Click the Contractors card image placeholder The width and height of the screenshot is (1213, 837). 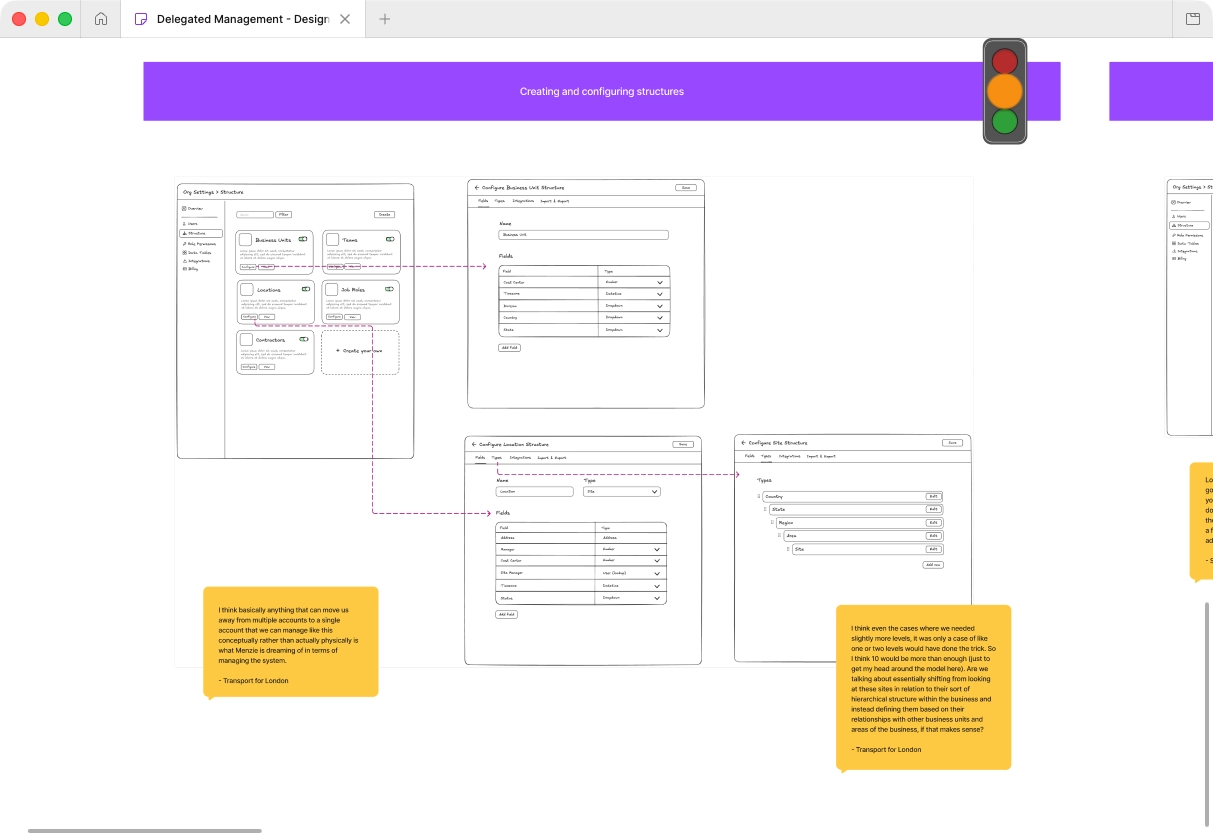click(x=246, y=340)
